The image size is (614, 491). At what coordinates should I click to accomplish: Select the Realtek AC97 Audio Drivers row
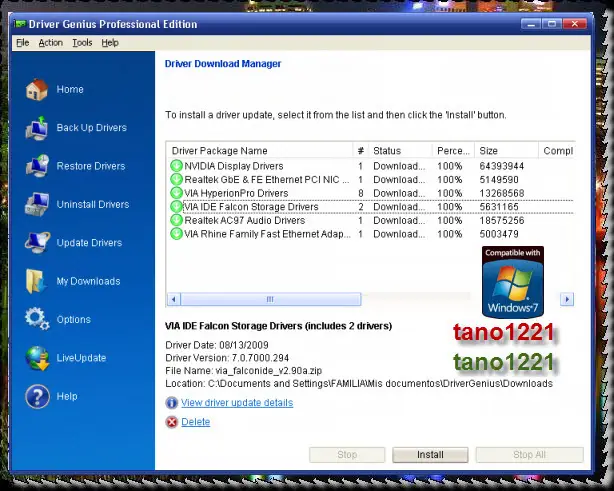coord(370,220)
